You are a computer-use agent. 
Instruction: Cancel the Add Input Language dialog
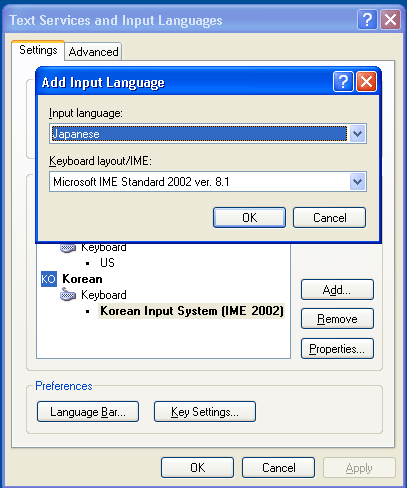click(329, 218)
